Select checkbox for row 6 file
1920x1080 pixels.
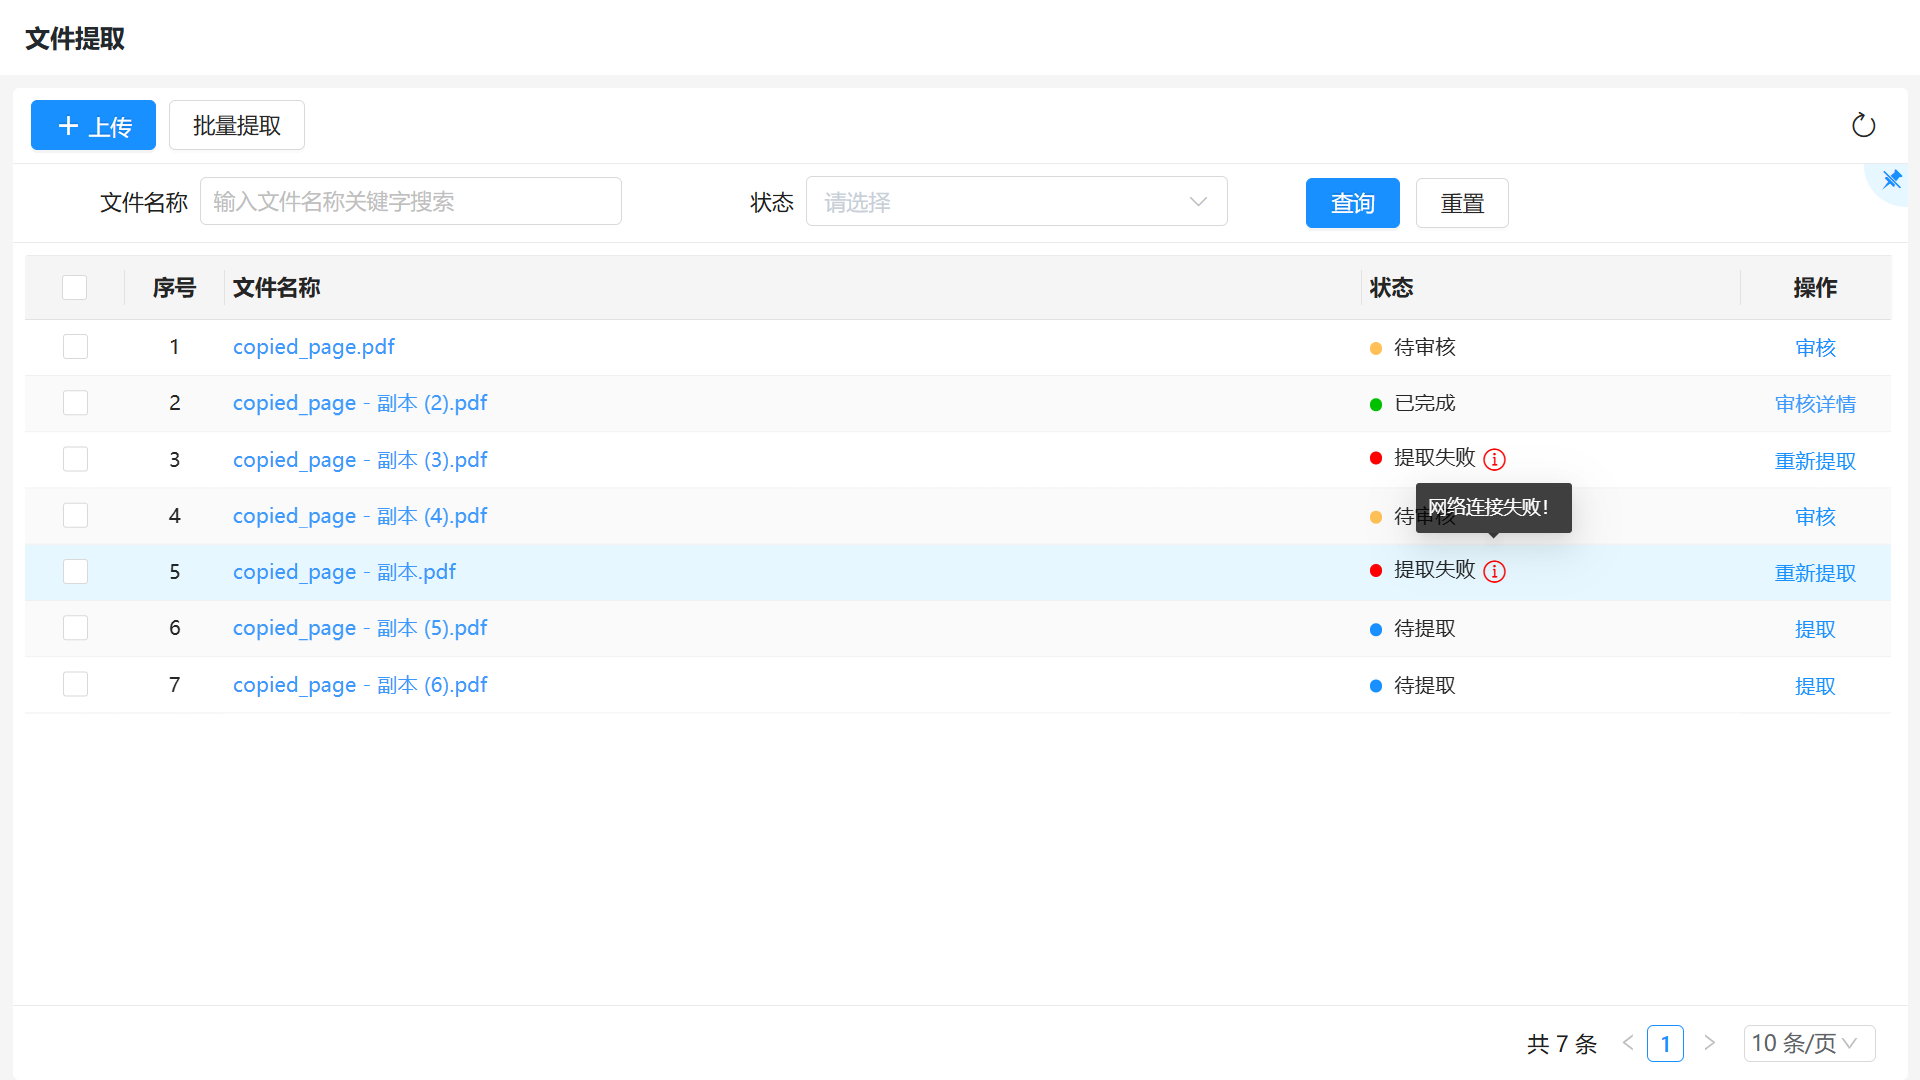click(75, 628)
